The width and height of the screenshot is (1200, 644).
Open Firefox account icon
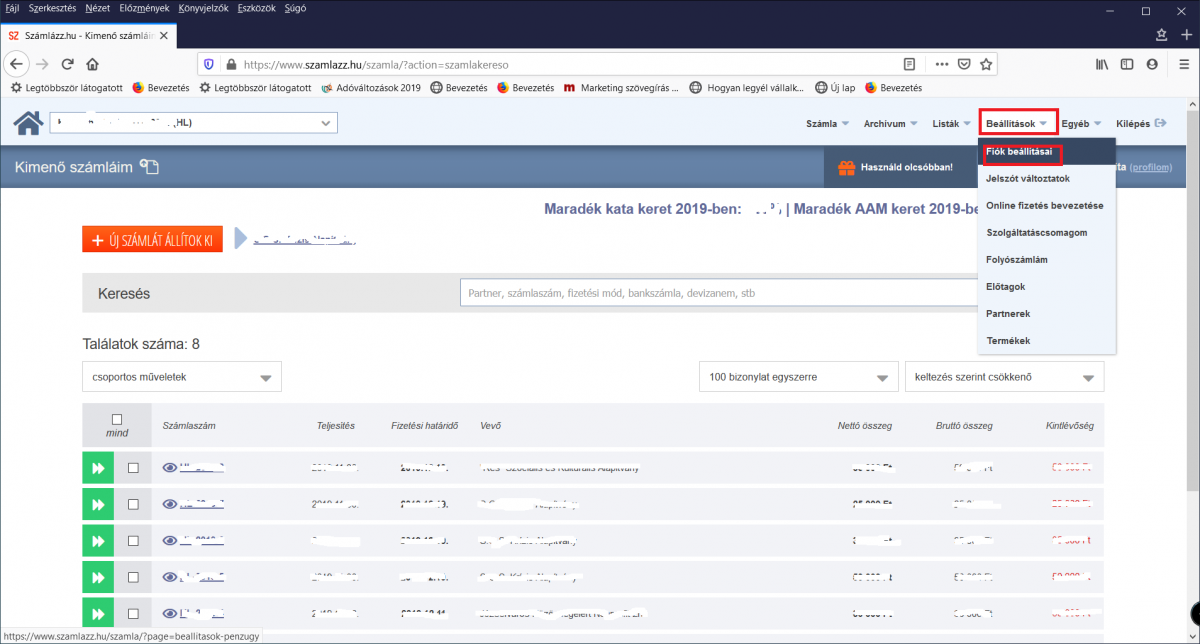coord(1153,64)
